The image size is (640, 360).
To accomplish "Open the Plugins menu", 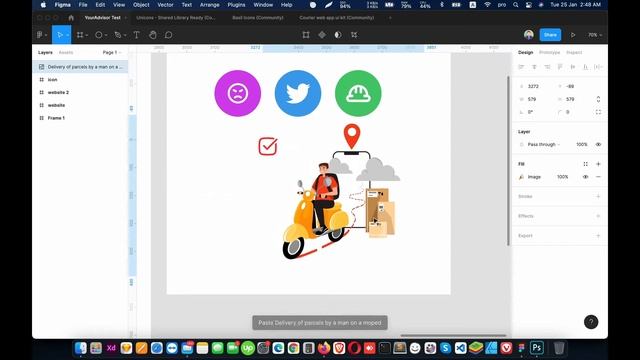I will tap(236, 5).
